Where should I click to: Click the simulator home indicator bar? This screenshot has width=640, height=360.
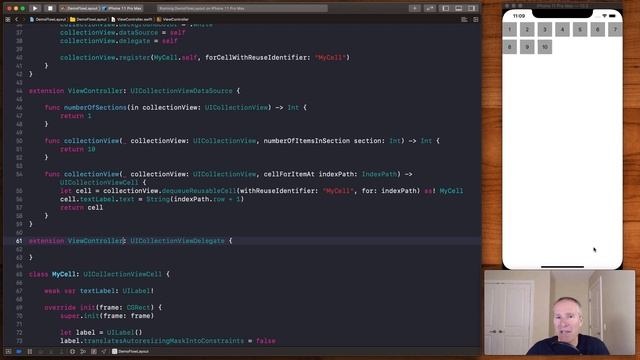tap(562, 267)
